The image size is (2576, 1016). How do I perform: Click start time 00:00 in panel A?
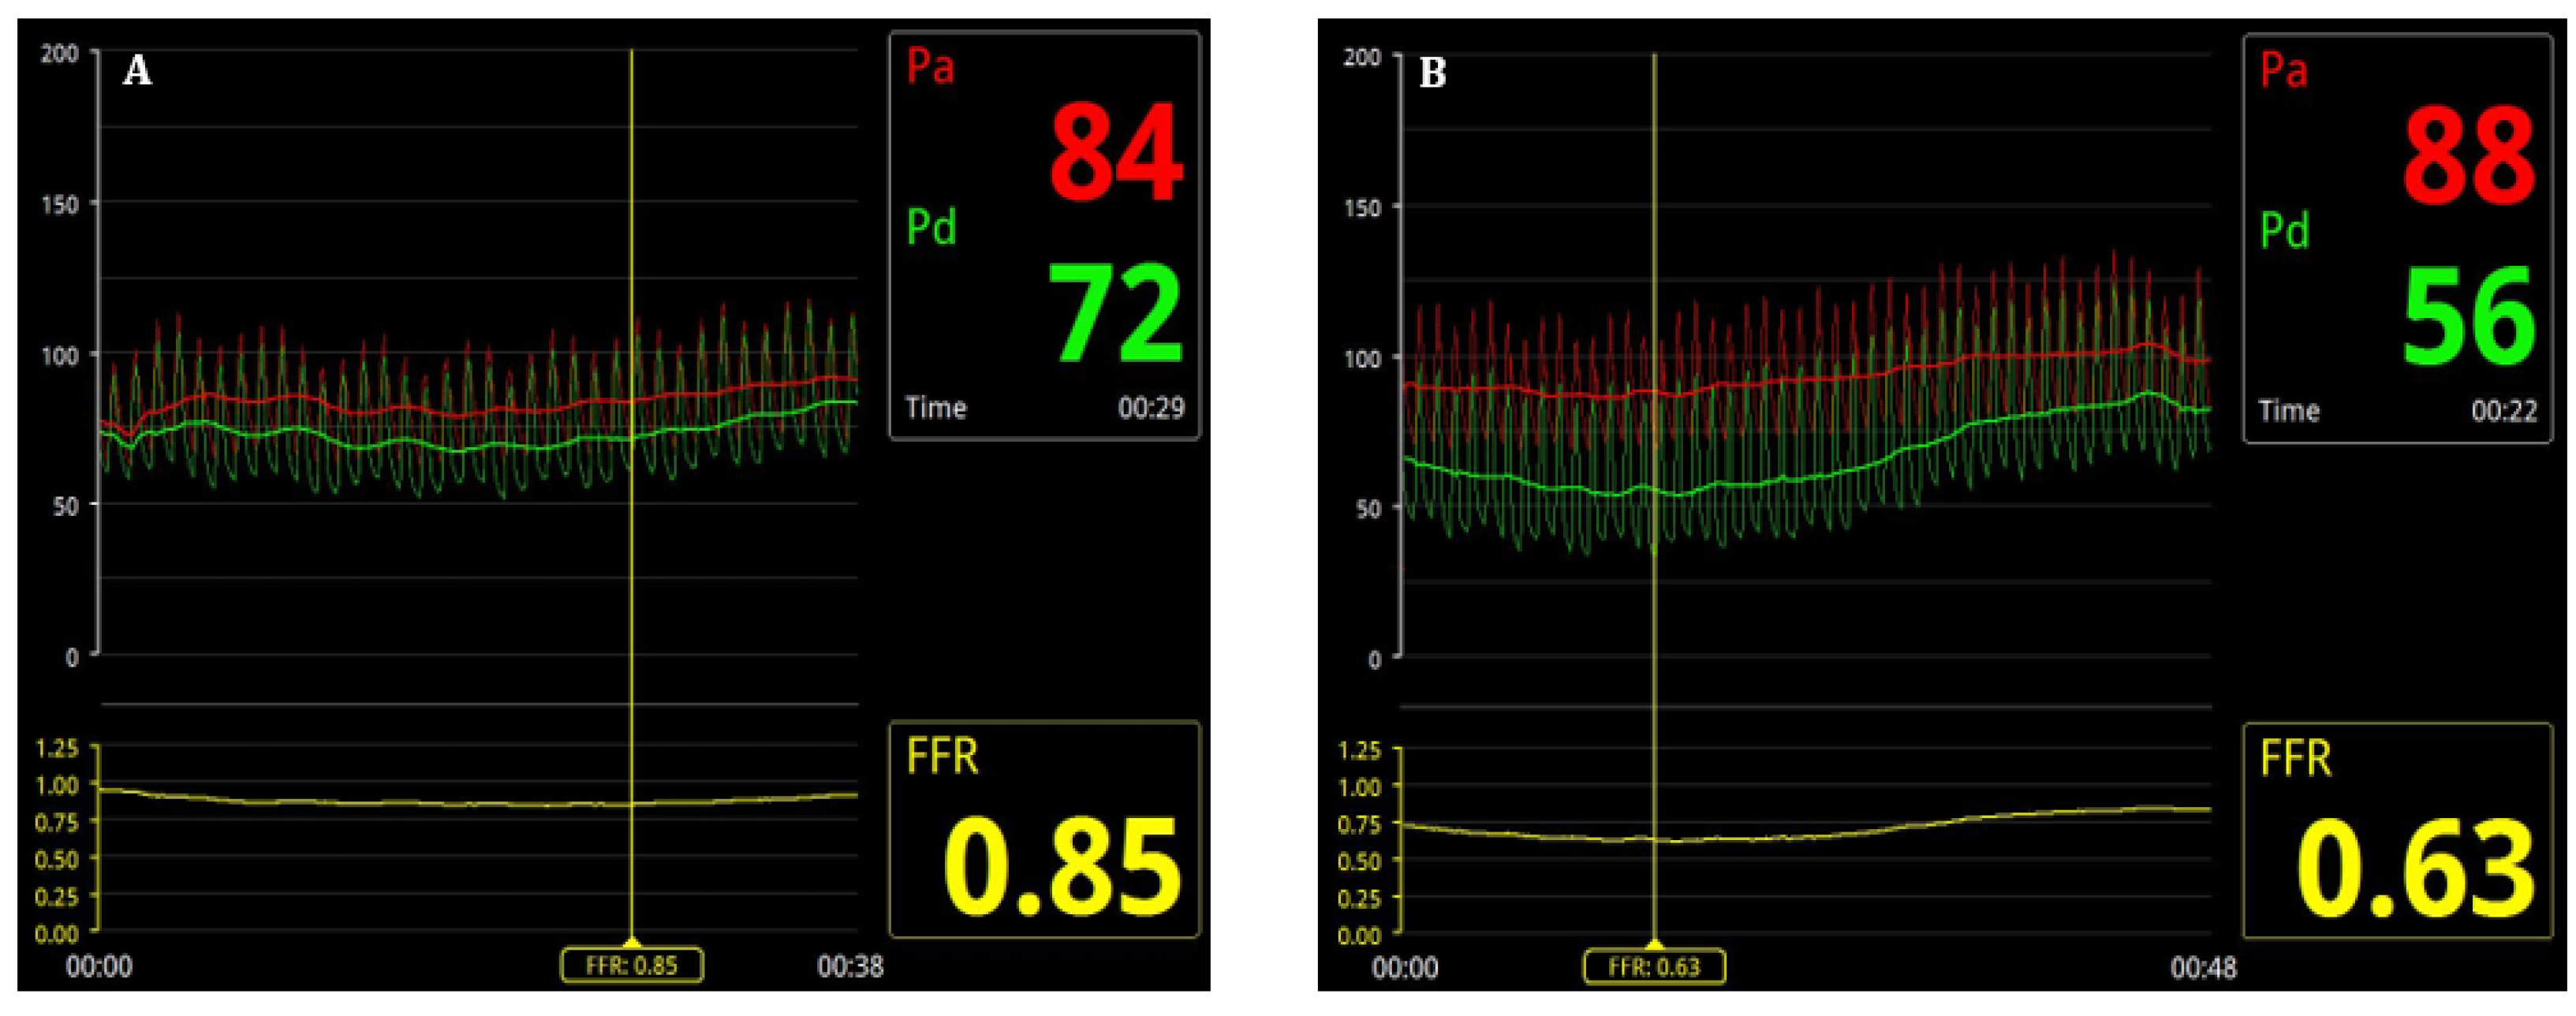tap(99, 966)
